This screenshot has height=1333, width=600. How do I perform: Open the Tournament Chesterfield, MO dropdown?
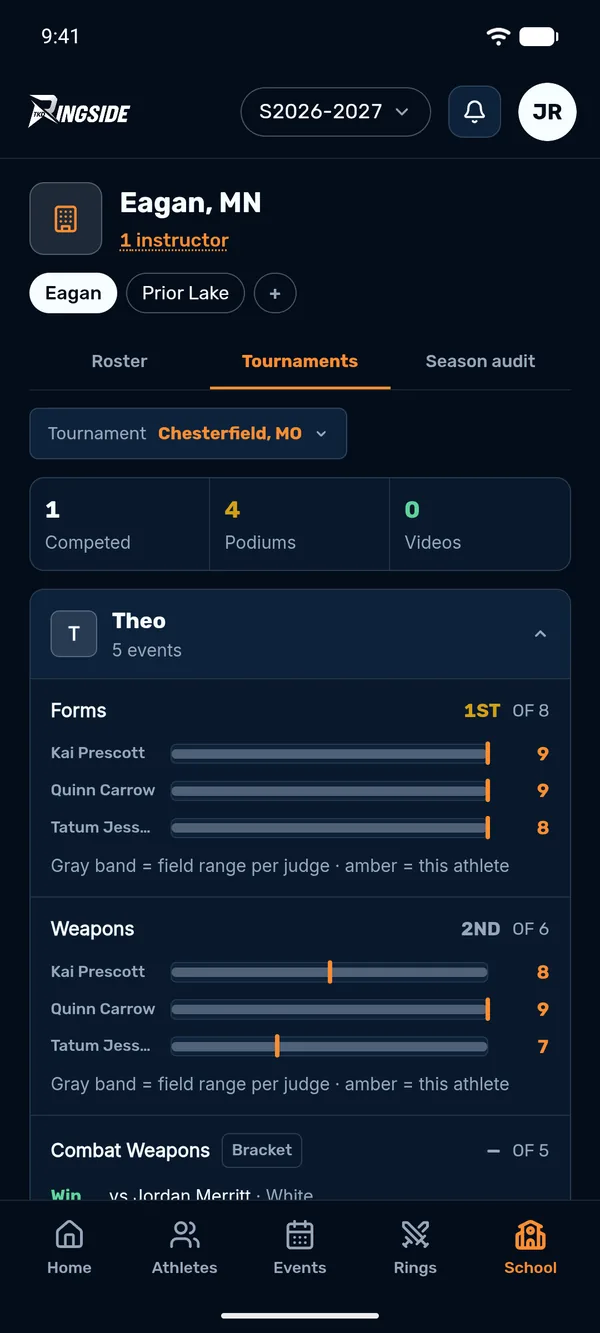[x=188, y=433]
